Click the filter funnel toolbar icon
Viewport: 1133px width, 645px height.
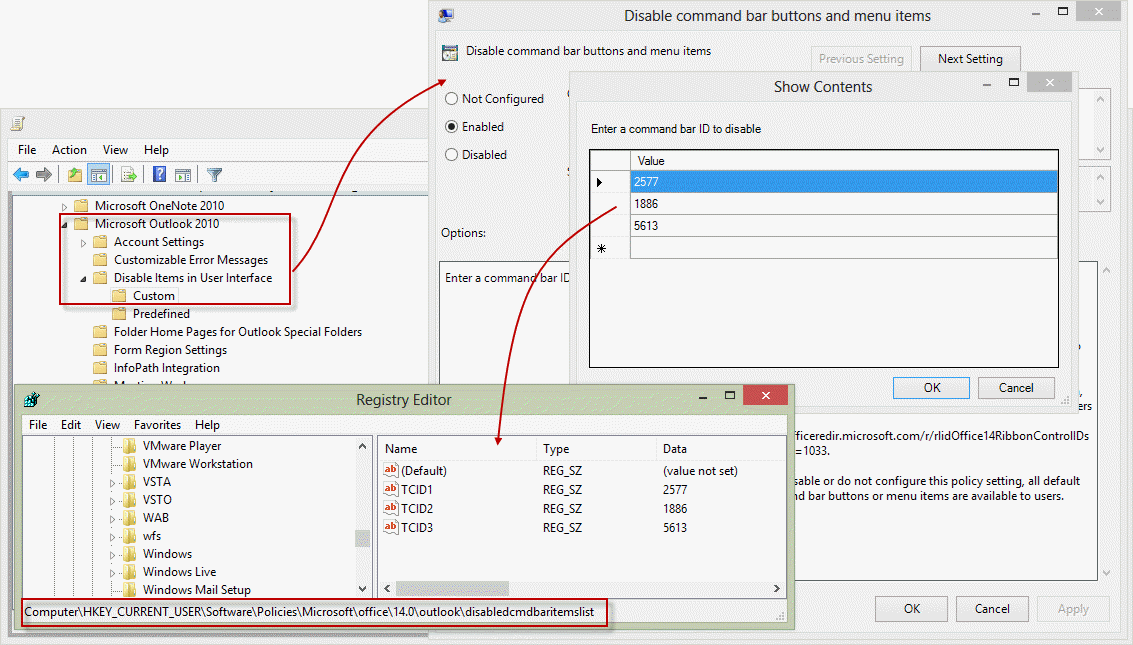click(x=215, y=174)
